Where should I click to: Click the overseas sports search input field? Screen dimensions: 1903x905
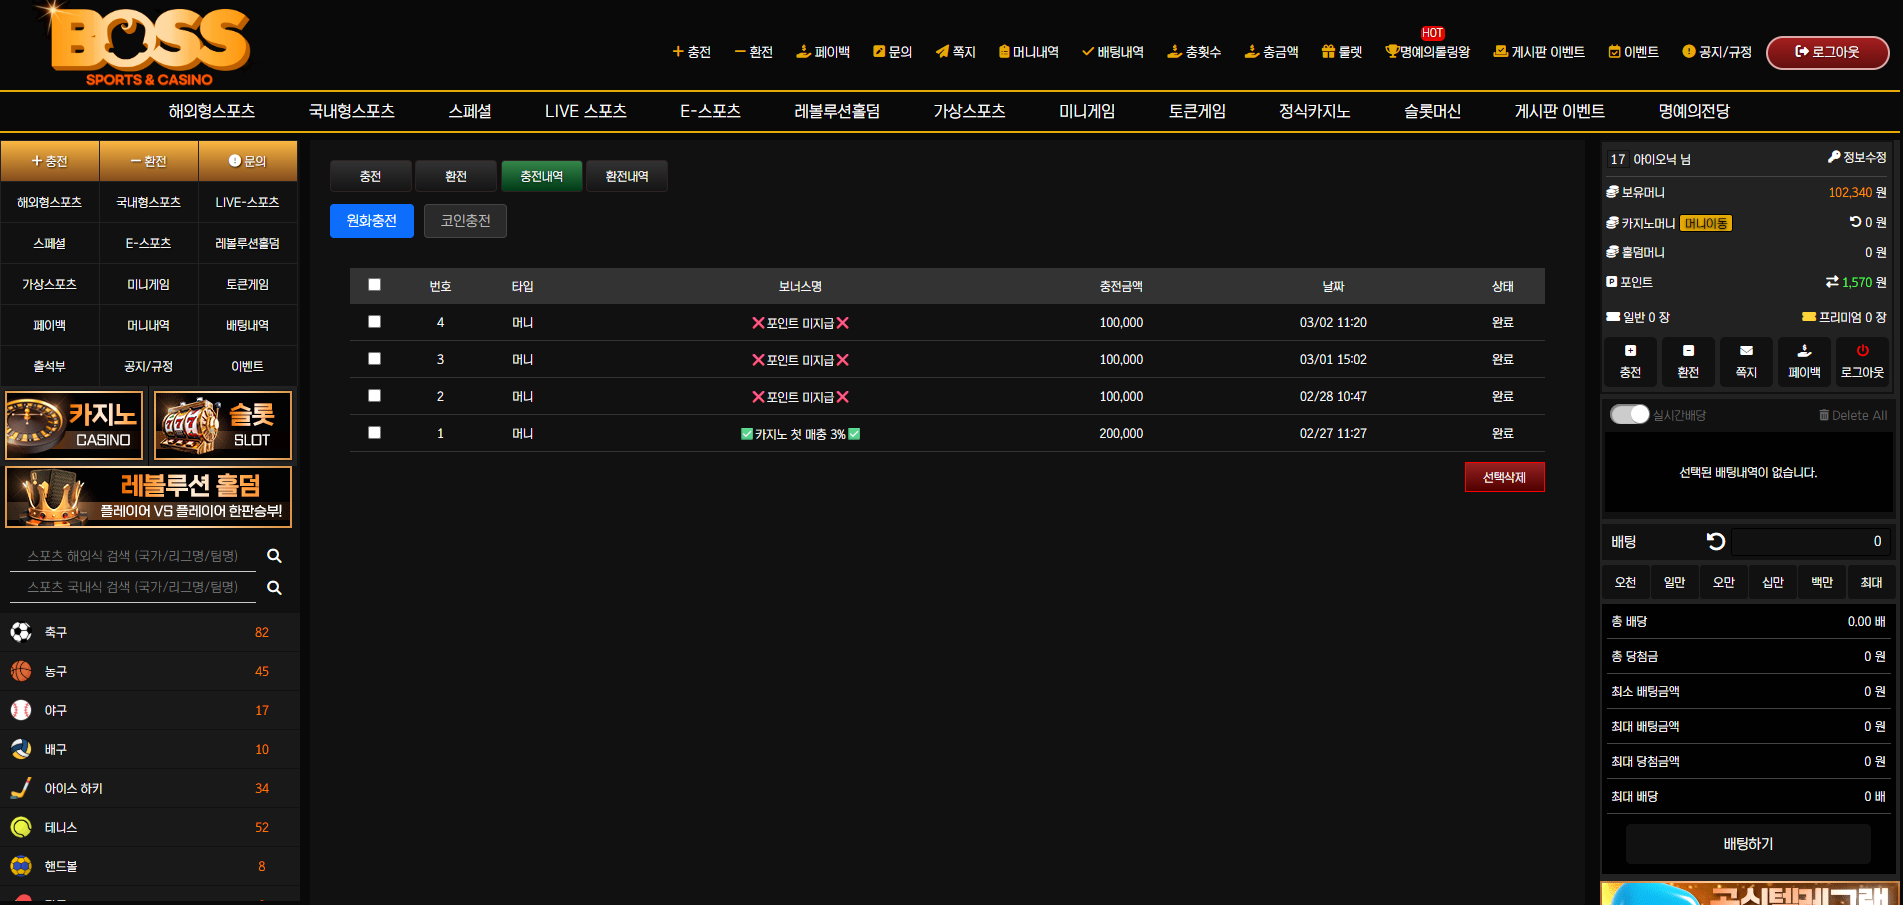coord(133,556)
